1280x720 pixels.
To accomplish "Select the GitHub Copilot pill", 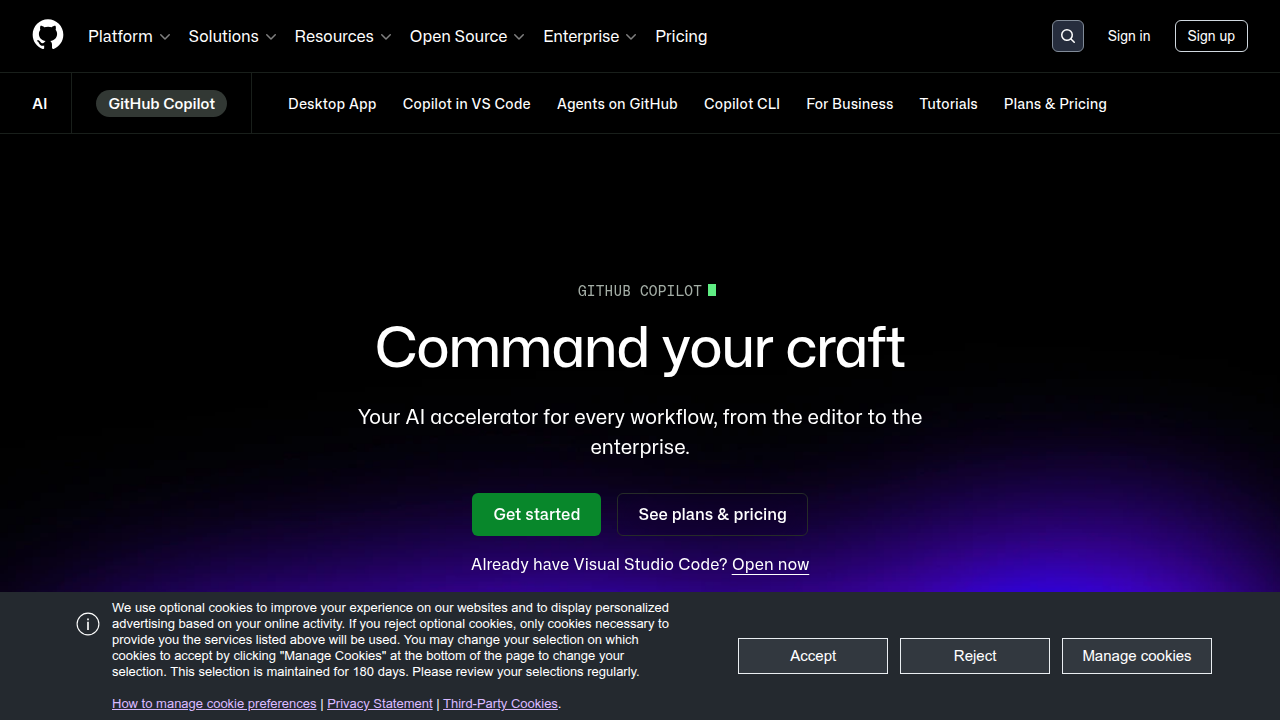I will (161, 104).
